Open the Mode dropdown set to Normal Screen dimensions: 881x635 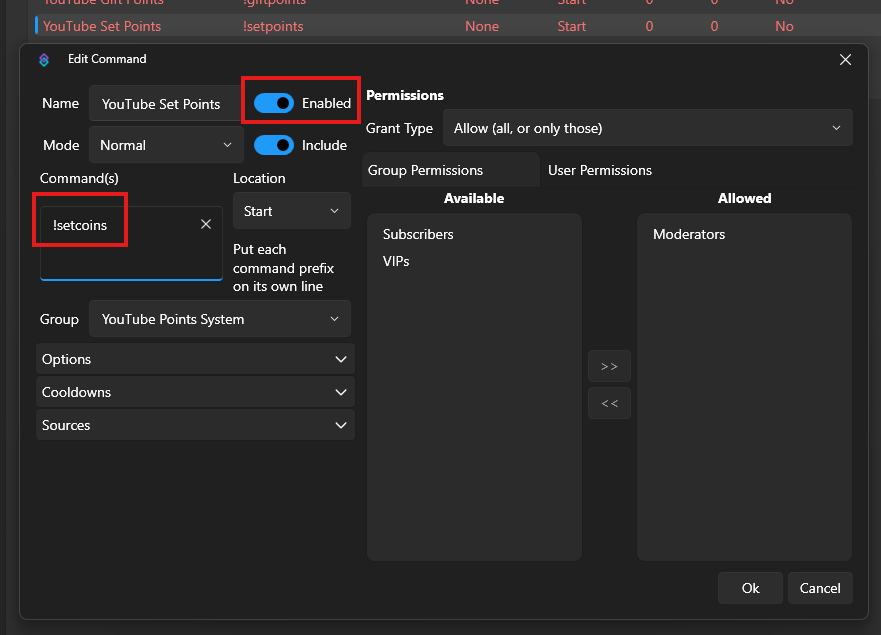pyautogui.click(x=166, y=145)
